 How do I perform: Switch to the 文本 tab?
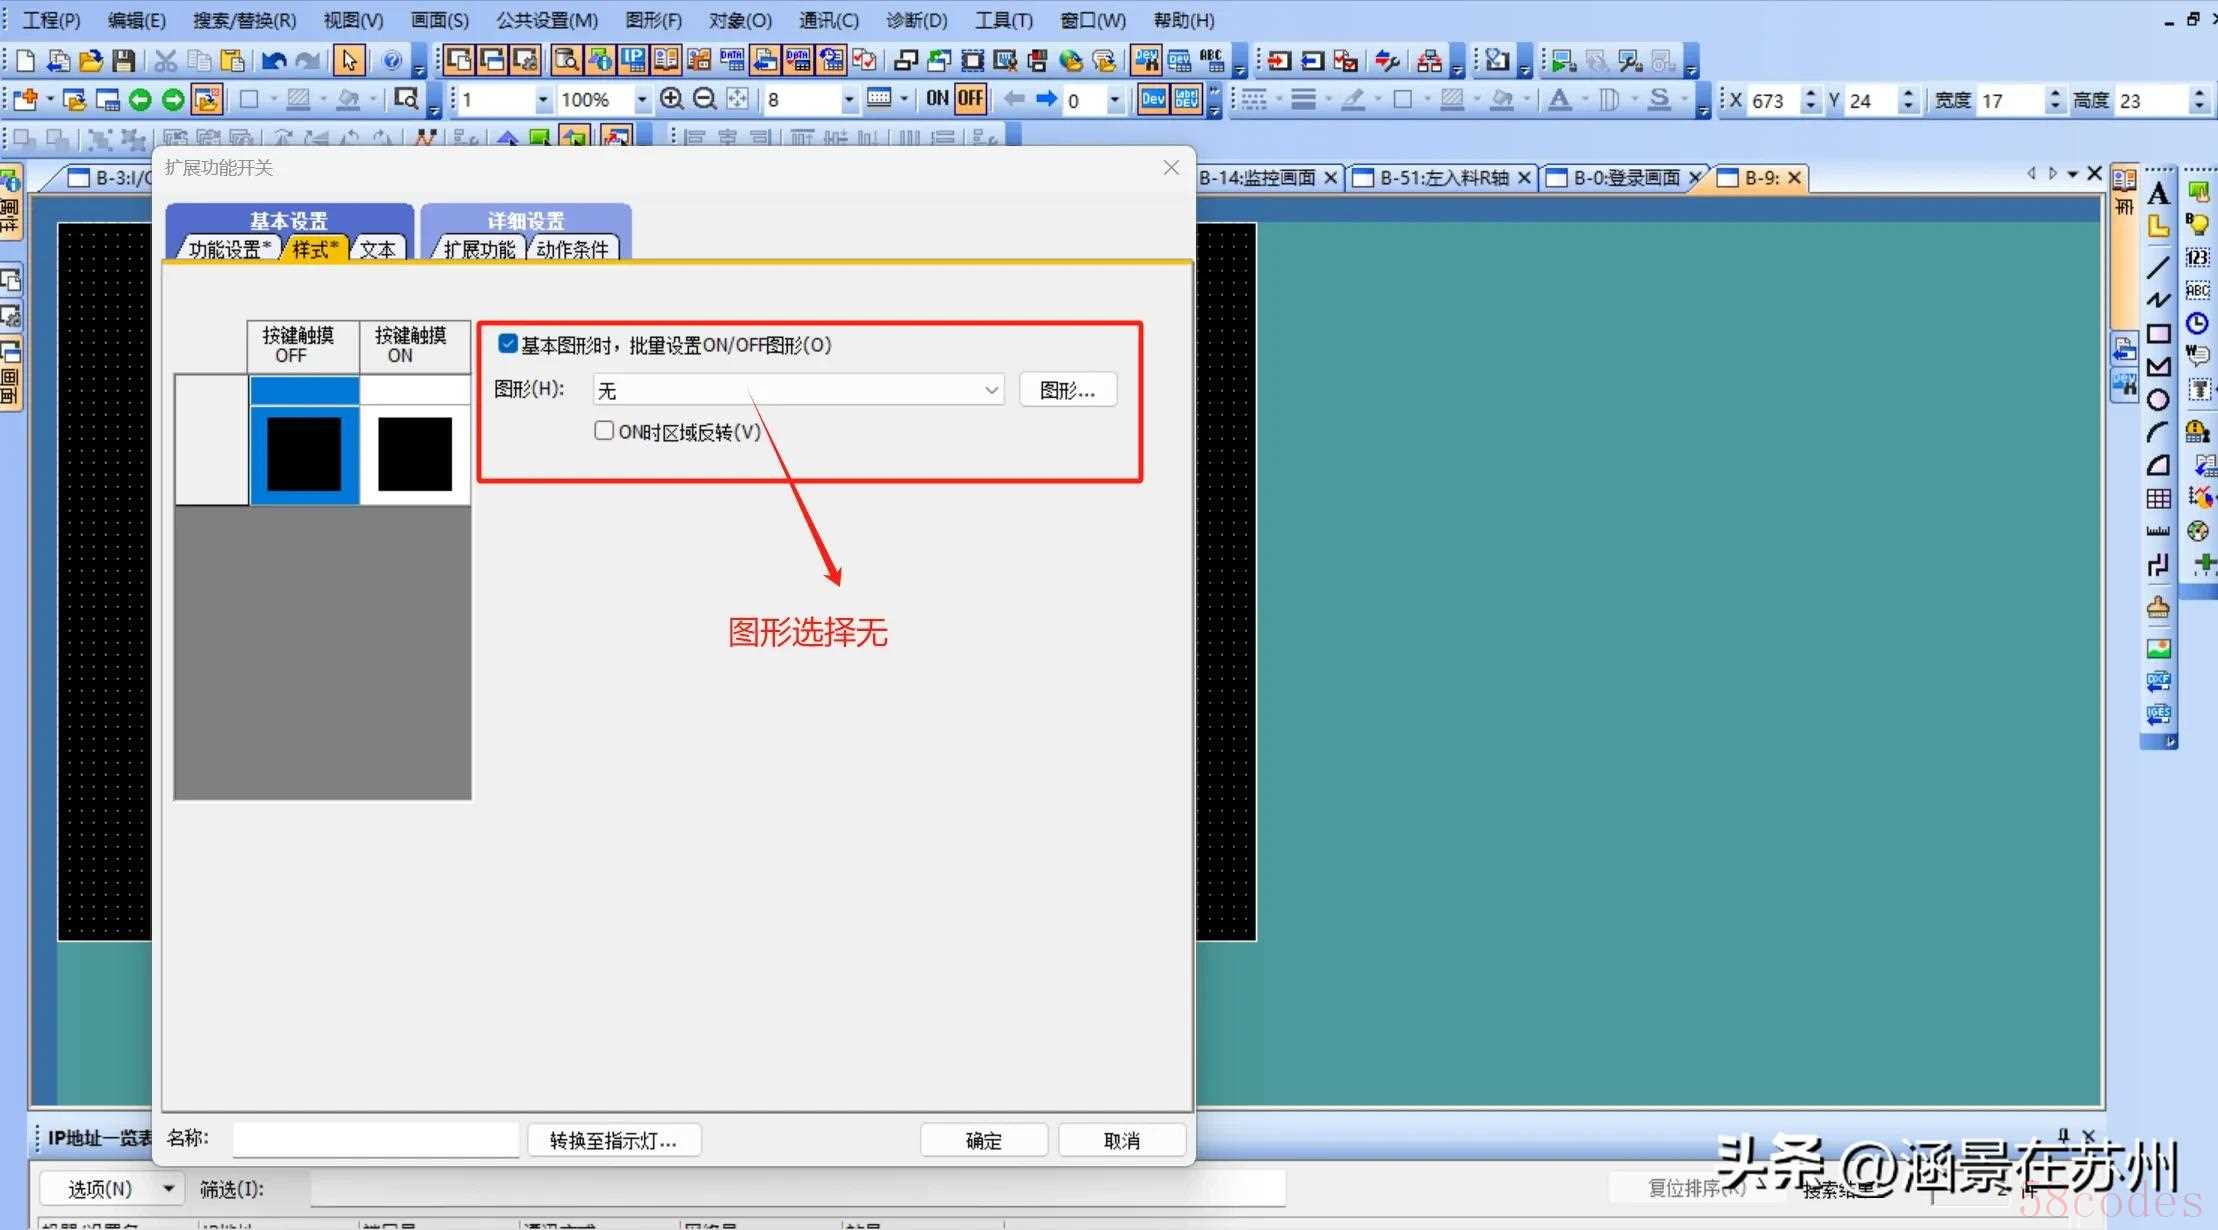click(x=378, y=249)
